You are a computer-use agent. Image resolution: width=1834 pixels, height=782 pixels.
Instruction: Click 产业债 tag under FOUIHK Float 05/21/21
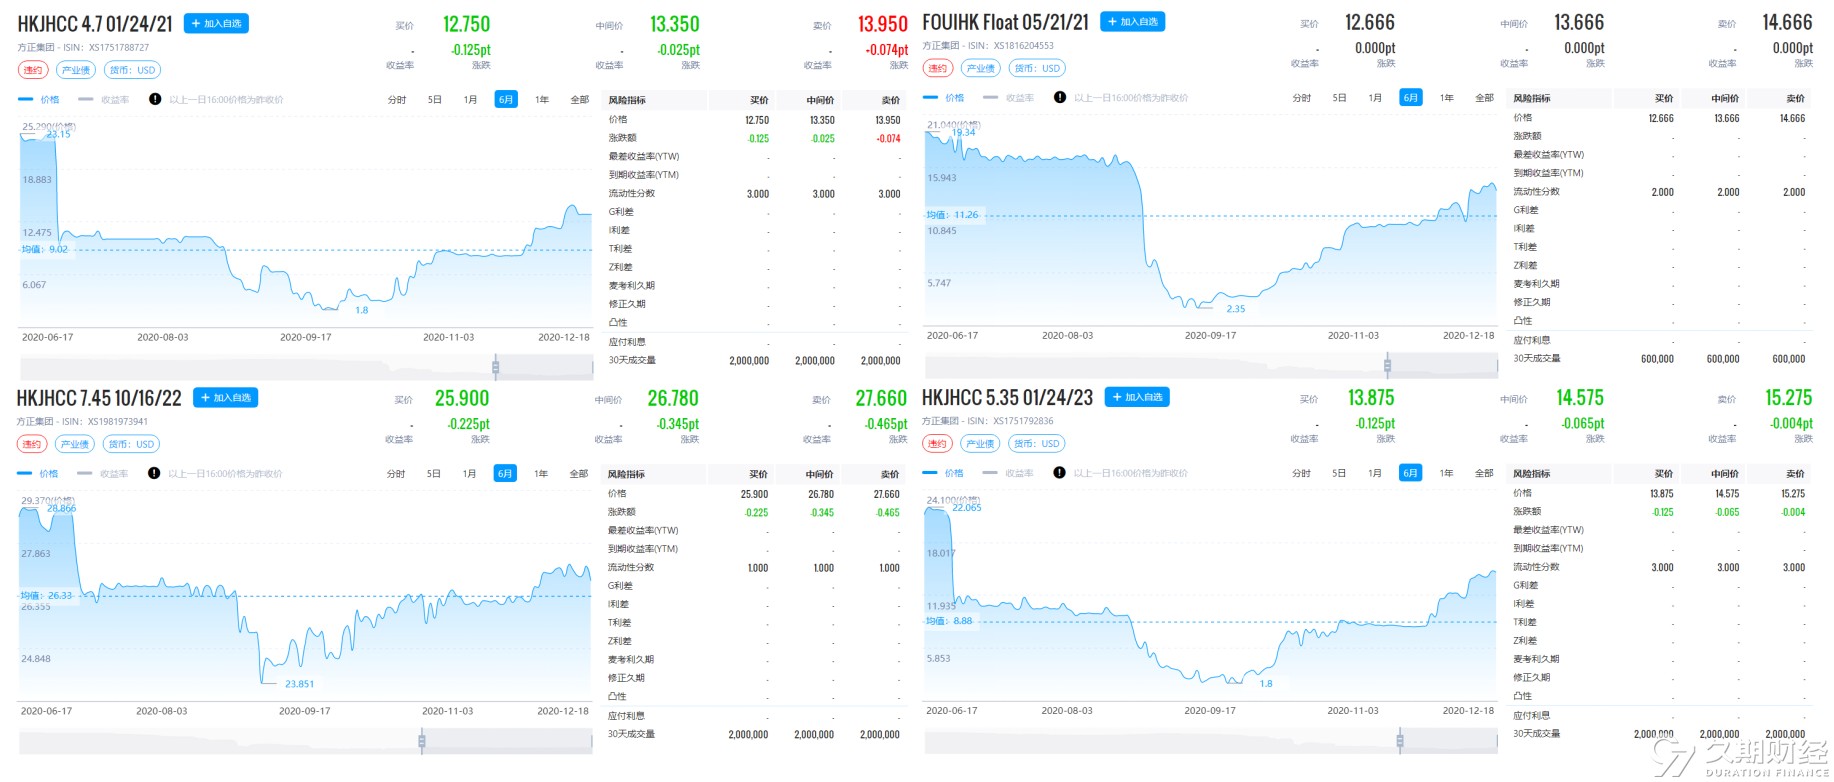(x=981, y=68)
